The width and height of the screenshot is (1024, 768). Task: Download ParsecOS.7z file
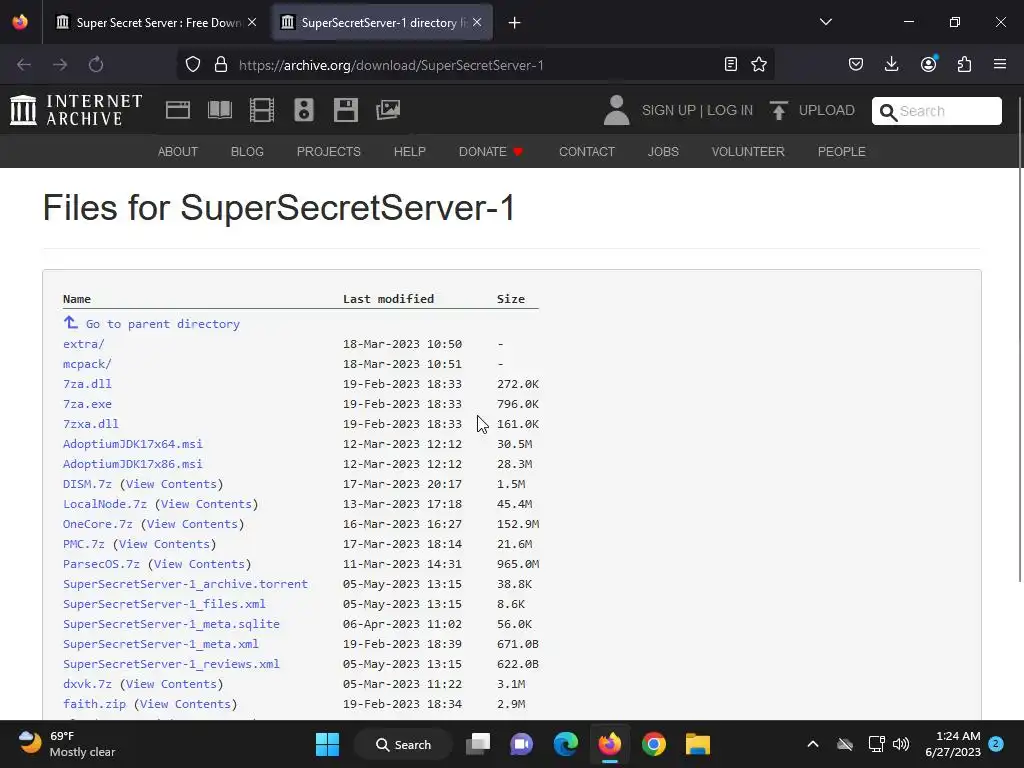[x=101, y=564]
